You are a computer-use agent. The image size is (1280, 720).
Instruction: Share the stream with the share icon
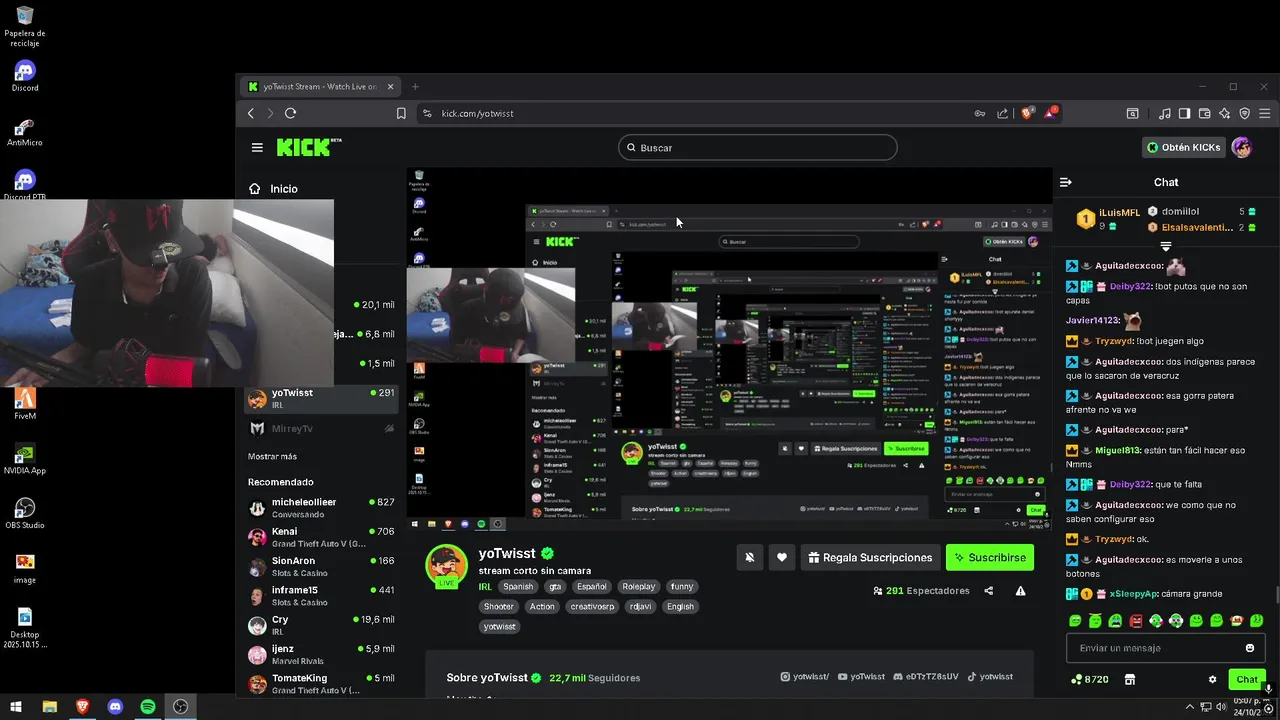[x=988, y=591]
